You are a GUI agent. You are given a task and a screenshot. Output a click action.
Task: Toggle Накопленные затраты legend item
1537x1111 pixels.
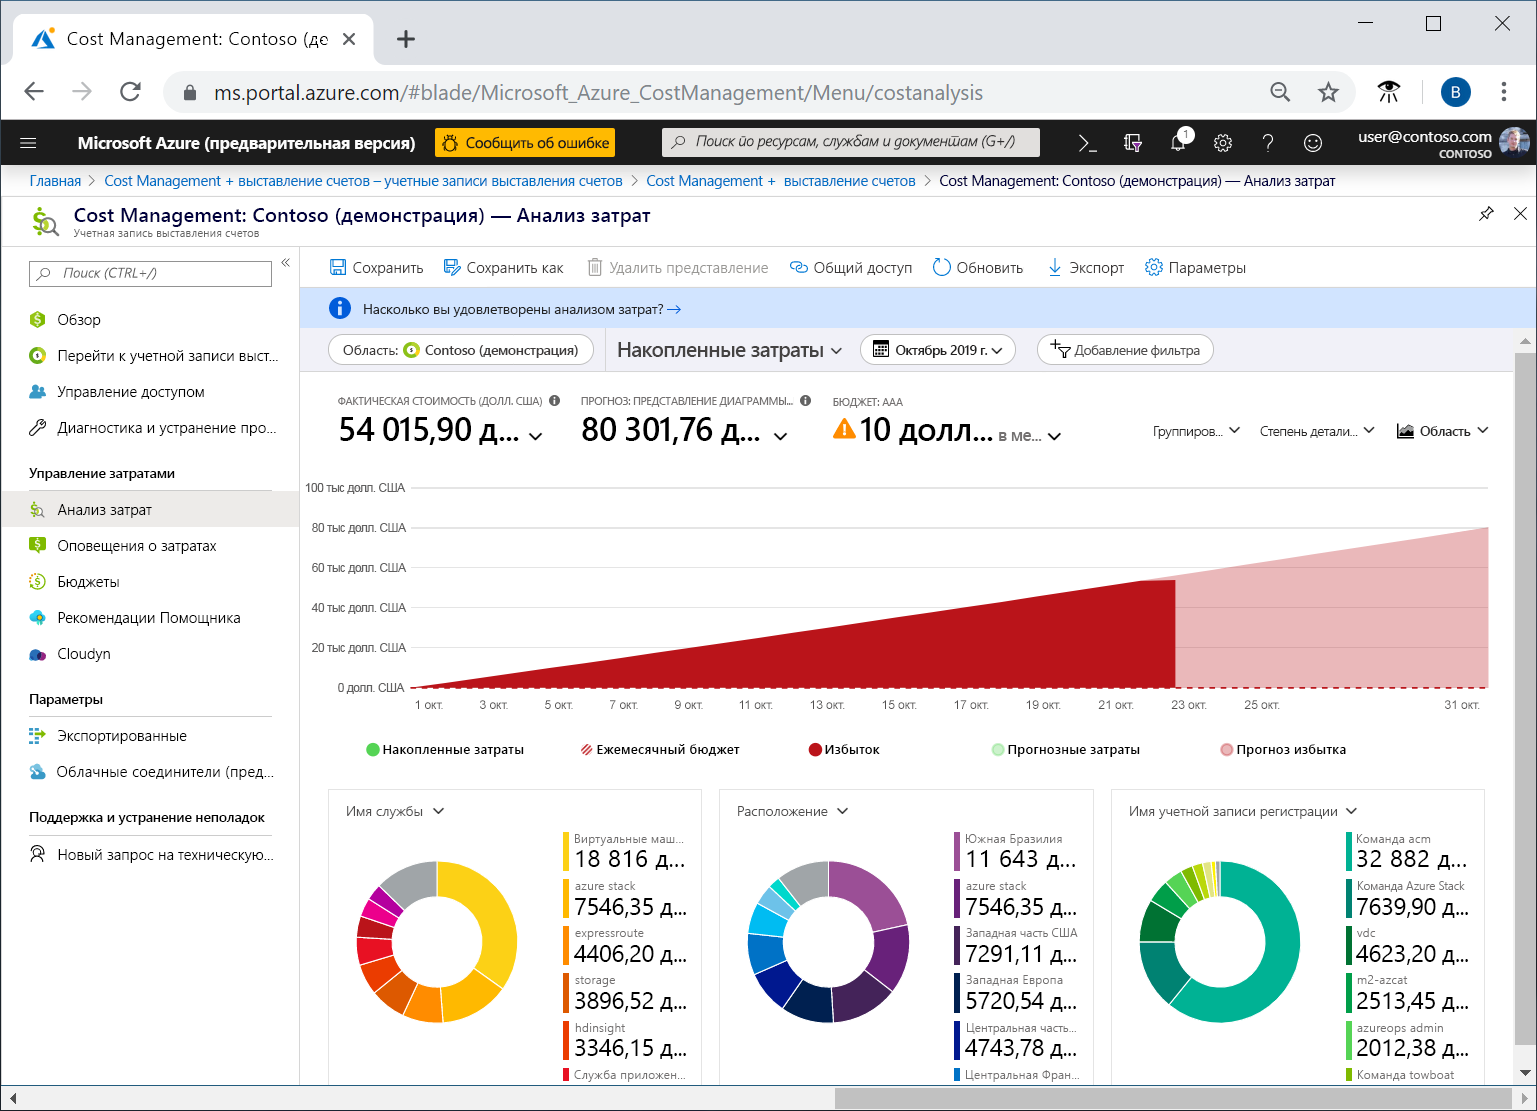tap(445, 749)
